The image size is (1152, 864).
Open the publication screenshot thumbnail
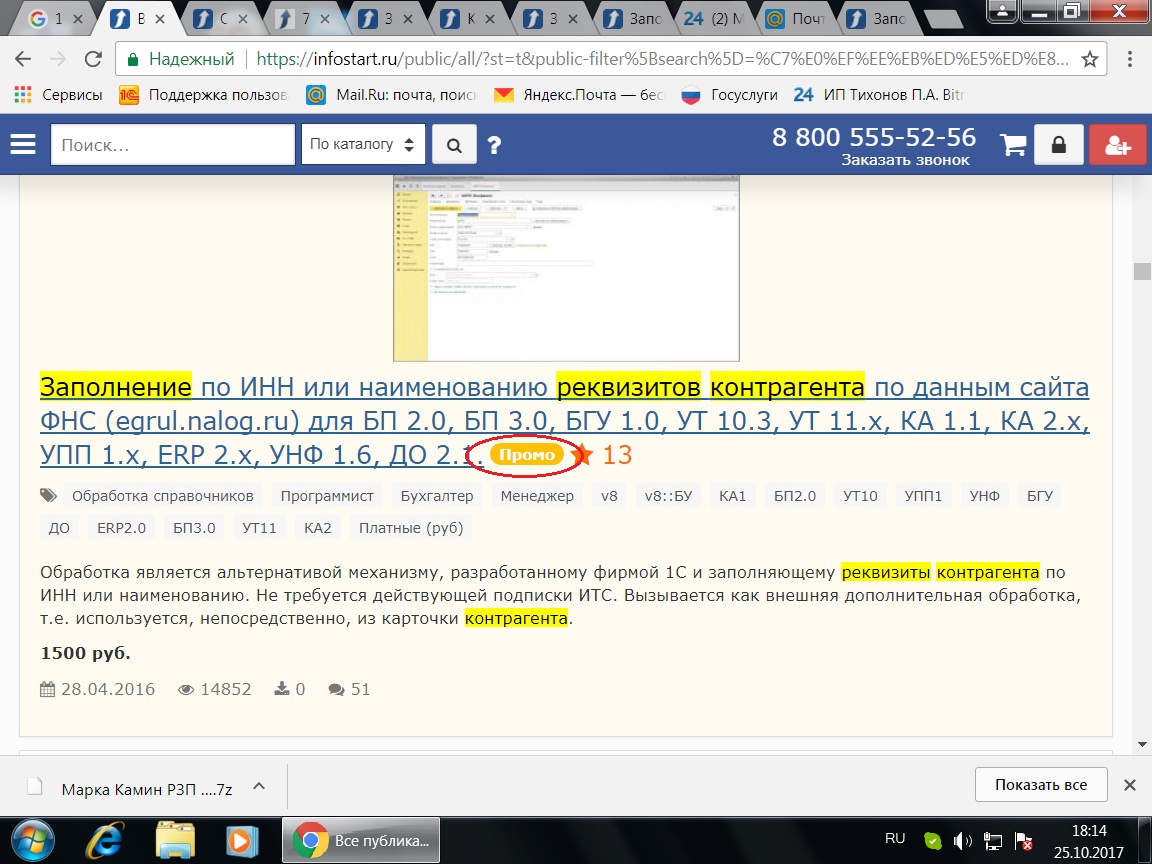(x=566, y=268)
